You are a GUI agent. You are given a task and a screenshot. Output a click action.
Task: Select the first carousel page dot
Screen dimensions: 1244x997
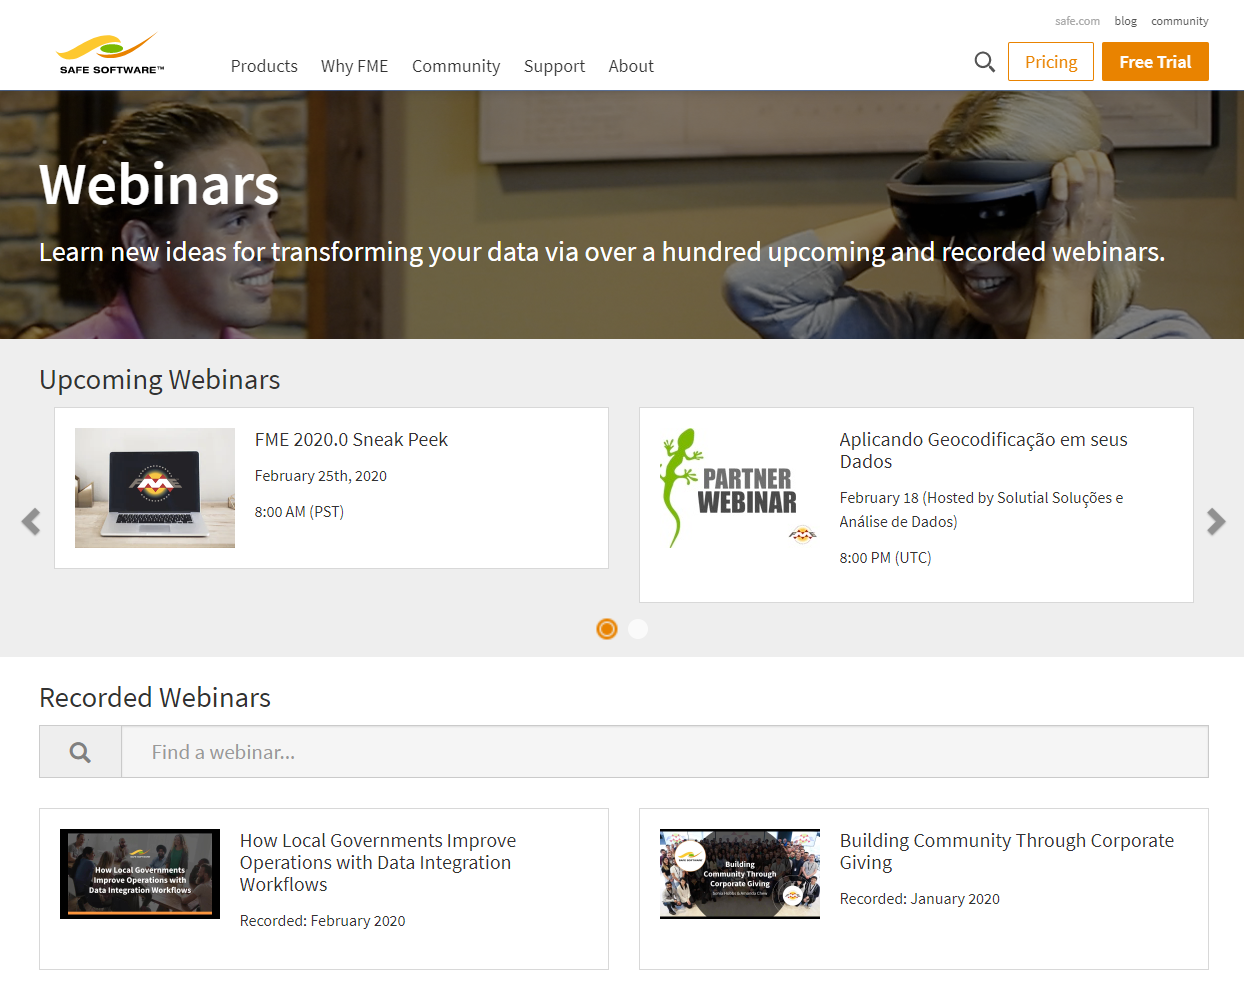point(607,629)
